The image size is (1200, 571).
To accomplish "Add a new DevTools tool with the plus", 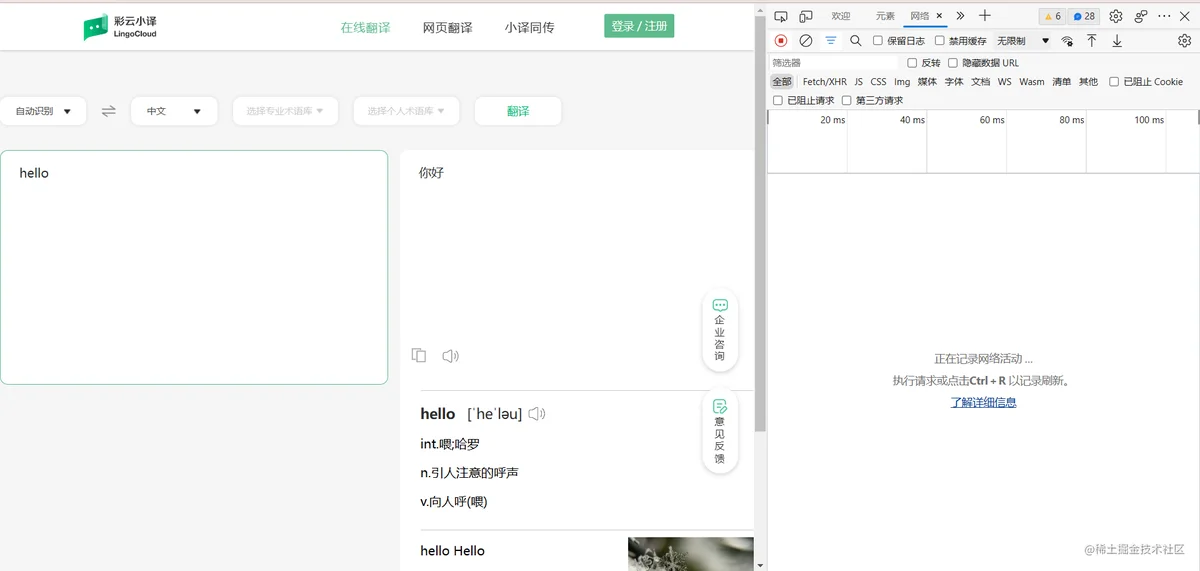I will pos(985,16).
